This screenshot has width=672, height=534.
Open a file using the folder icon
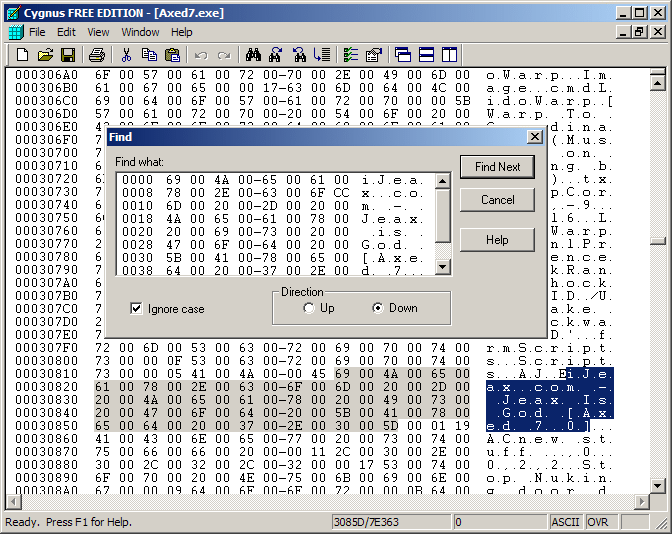click(45, 55)
